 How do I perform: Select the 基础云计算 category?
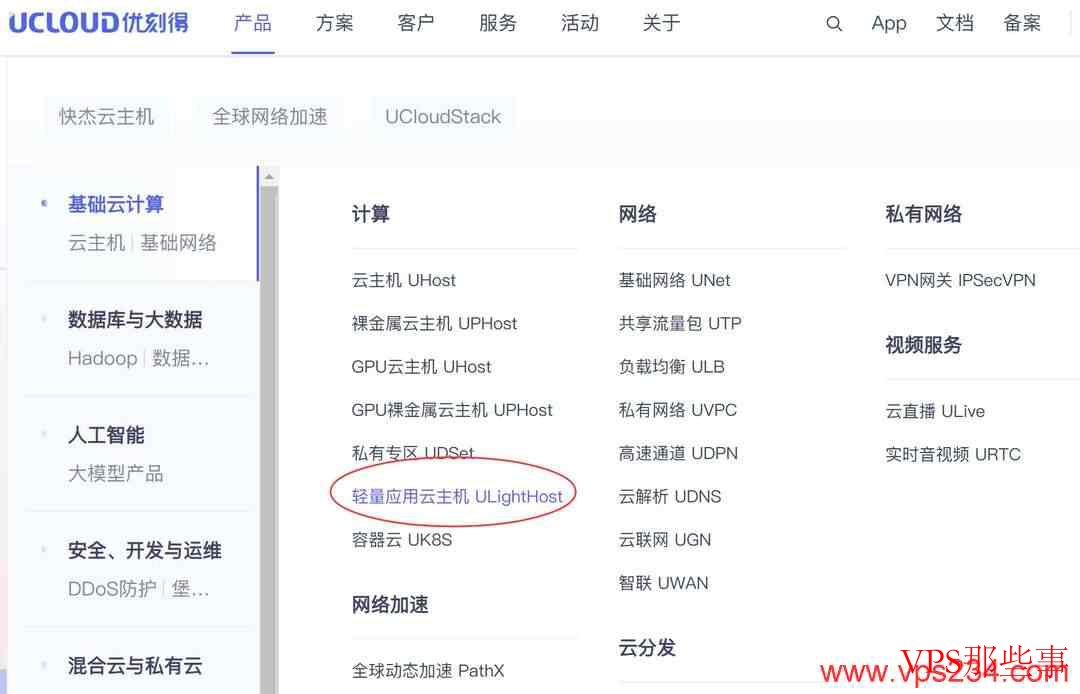116,204
